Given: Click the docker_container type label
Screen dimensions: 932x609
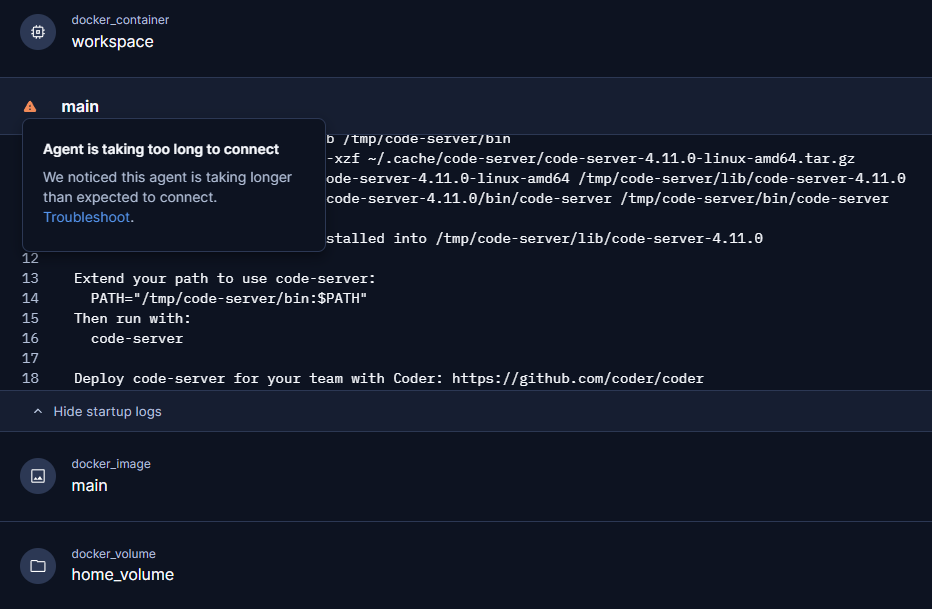Looking at the screenshot, I should [x=120, y=20].
